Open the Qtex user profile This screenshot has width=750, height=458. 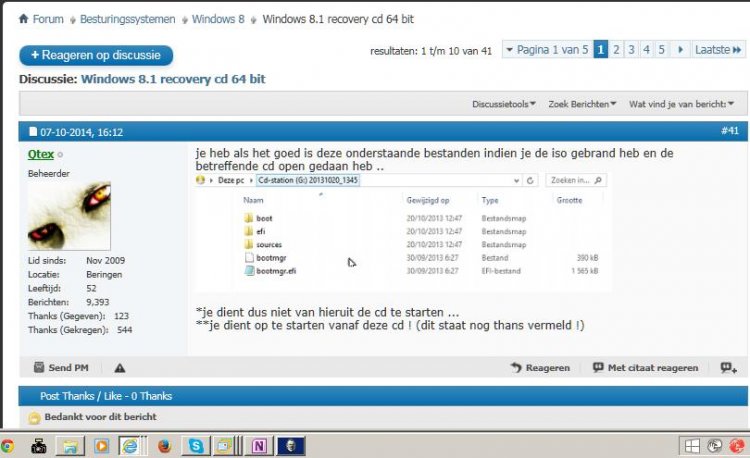coord(41,154)
